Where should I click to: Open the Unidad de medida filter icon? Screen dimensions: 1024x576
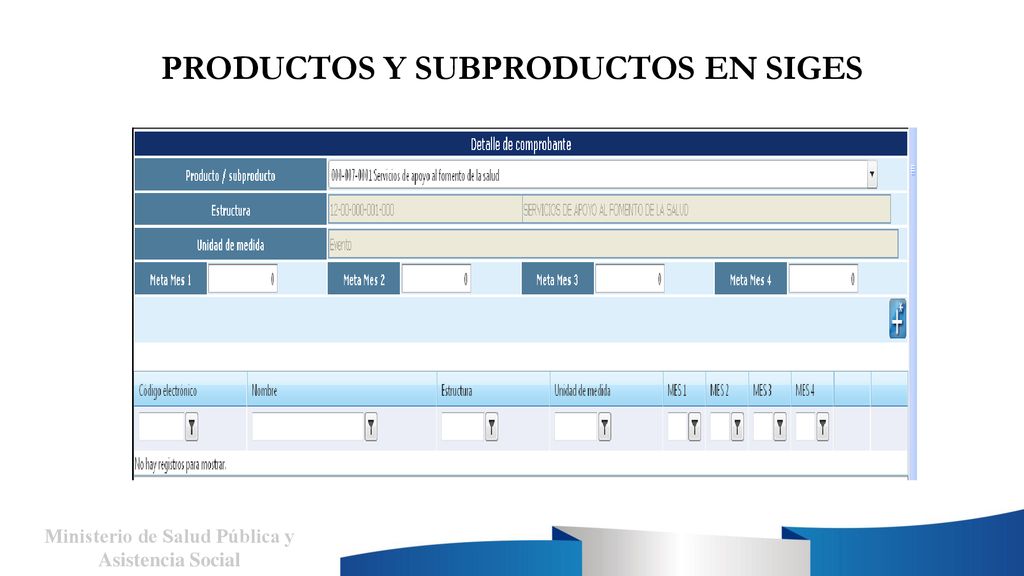(x=605, y=427)
